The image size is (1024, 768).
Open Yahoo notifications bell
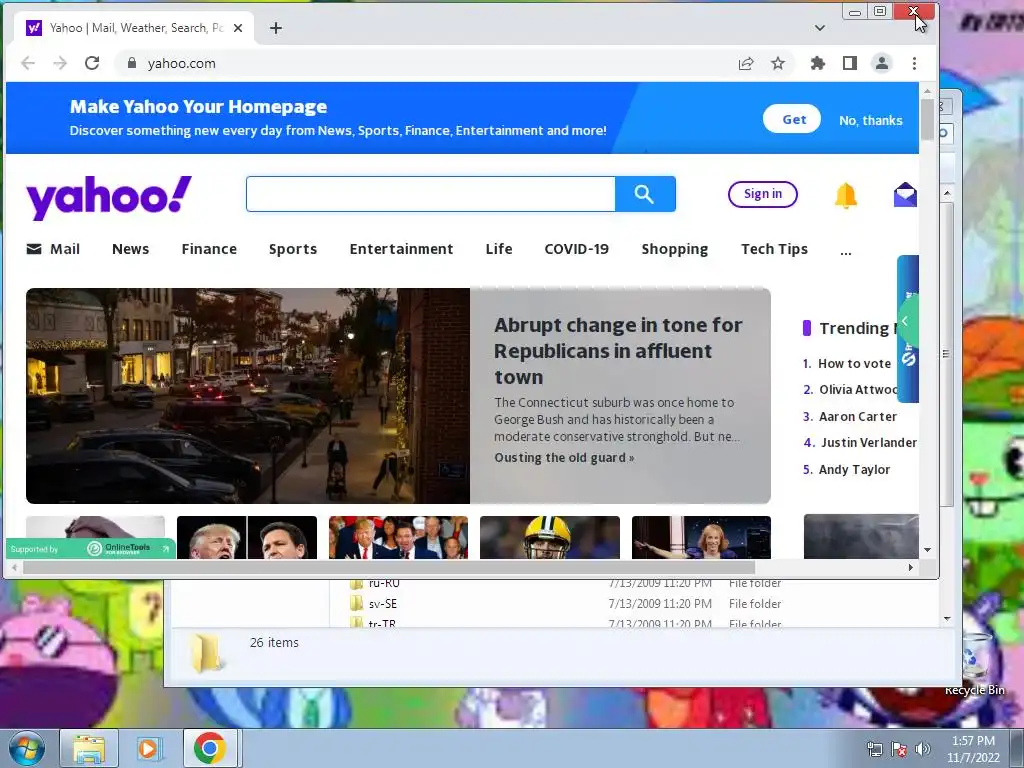click(846, 195)
